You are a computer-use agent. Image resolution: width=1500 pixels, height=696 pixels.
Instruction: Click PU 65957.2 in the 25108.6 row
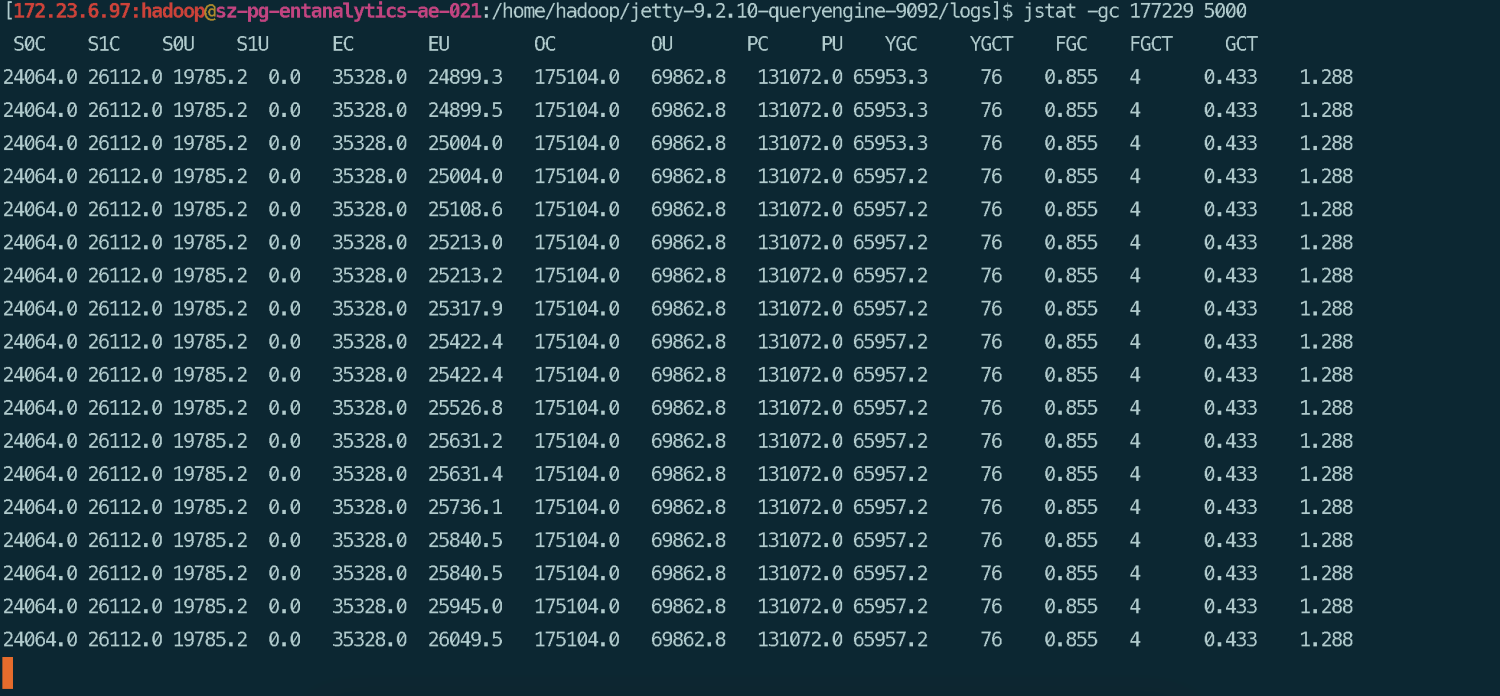890,209
